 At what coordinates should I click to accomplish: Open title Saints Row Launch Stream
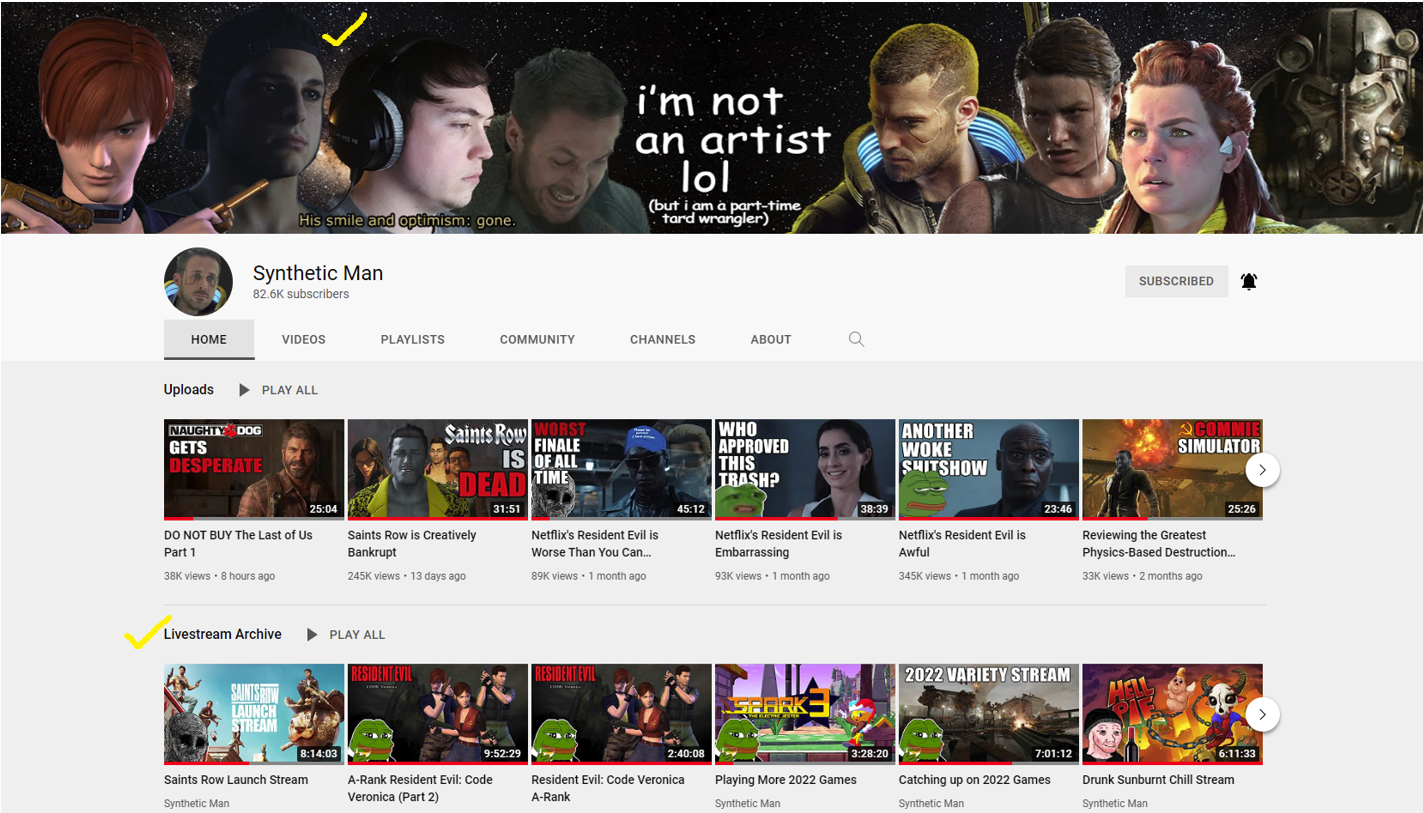236,780
